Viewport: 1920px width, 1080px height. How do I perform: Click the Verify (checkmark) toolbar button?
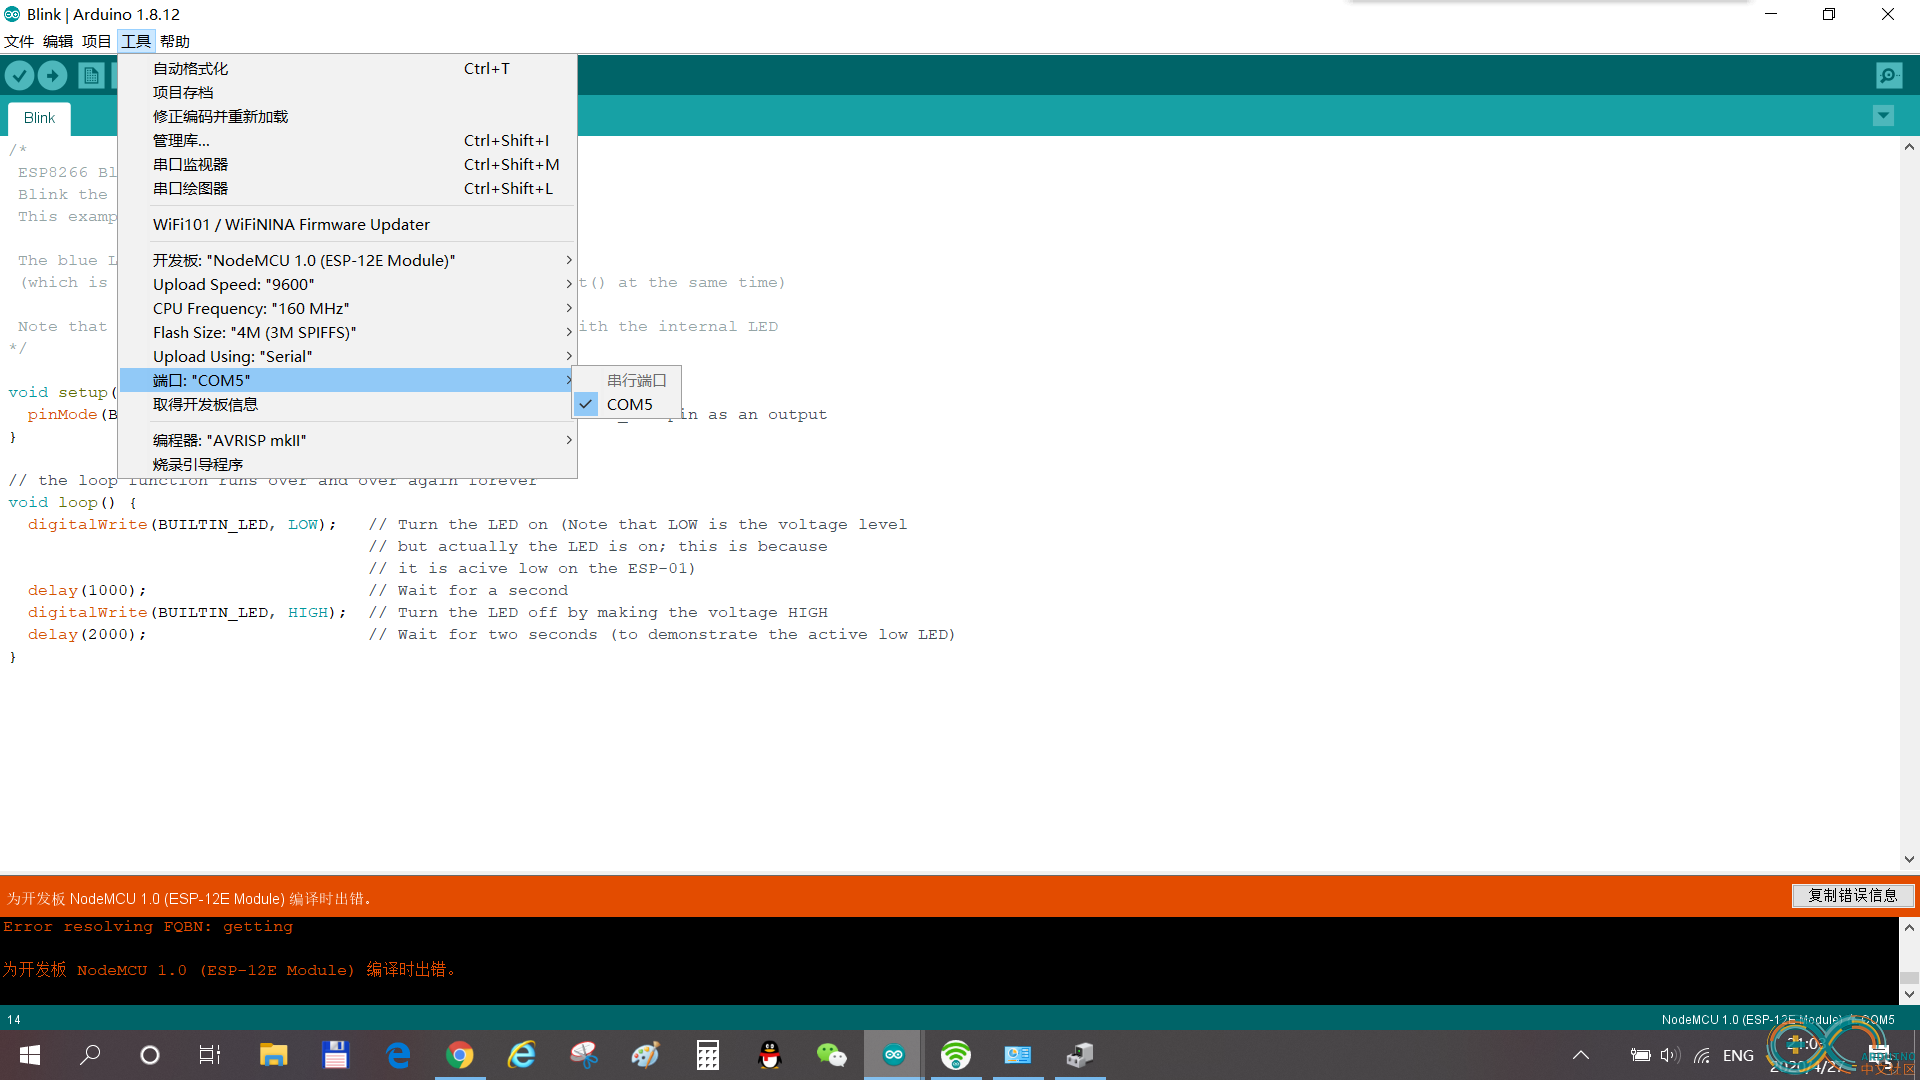[19, 75]
